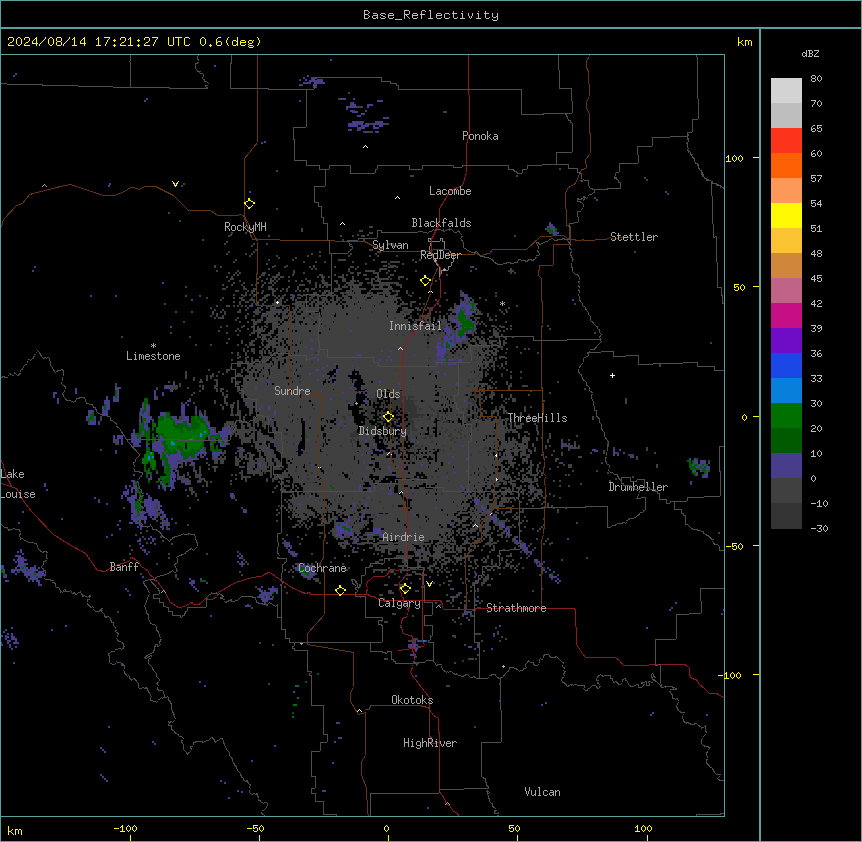This screenshot has width=862, height=842.
Task: Click the 50 tick on the bottom axis
Action: pyautogui.click(x=514, y=828)
